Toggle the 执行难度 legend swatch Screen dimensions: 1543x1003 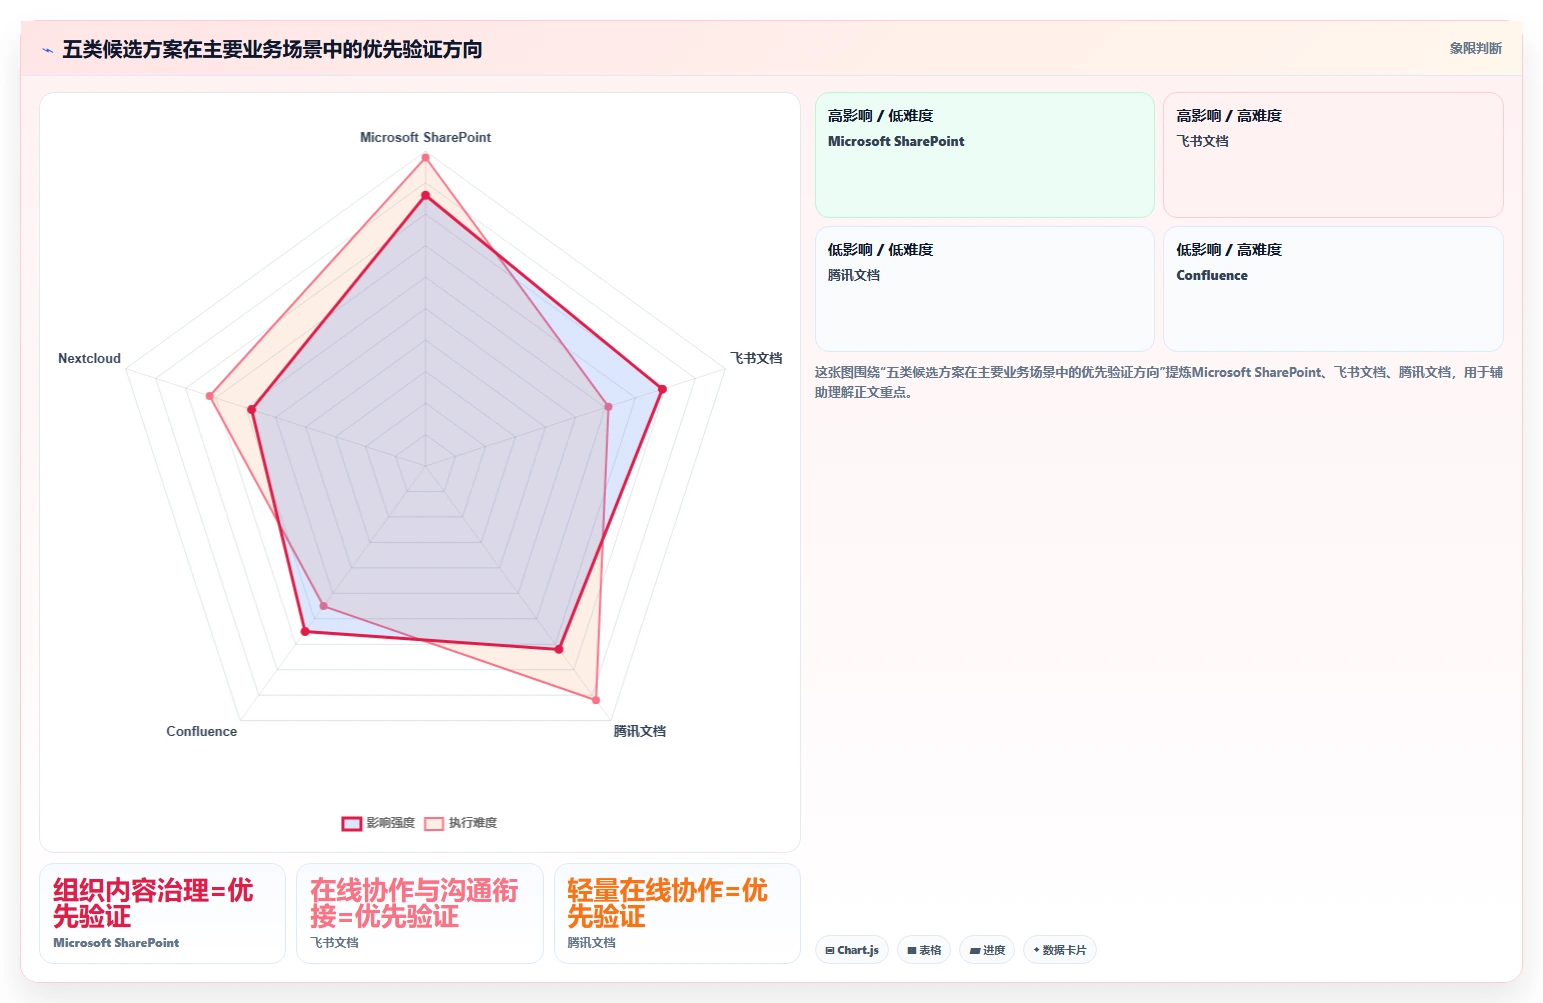point(434,823)
